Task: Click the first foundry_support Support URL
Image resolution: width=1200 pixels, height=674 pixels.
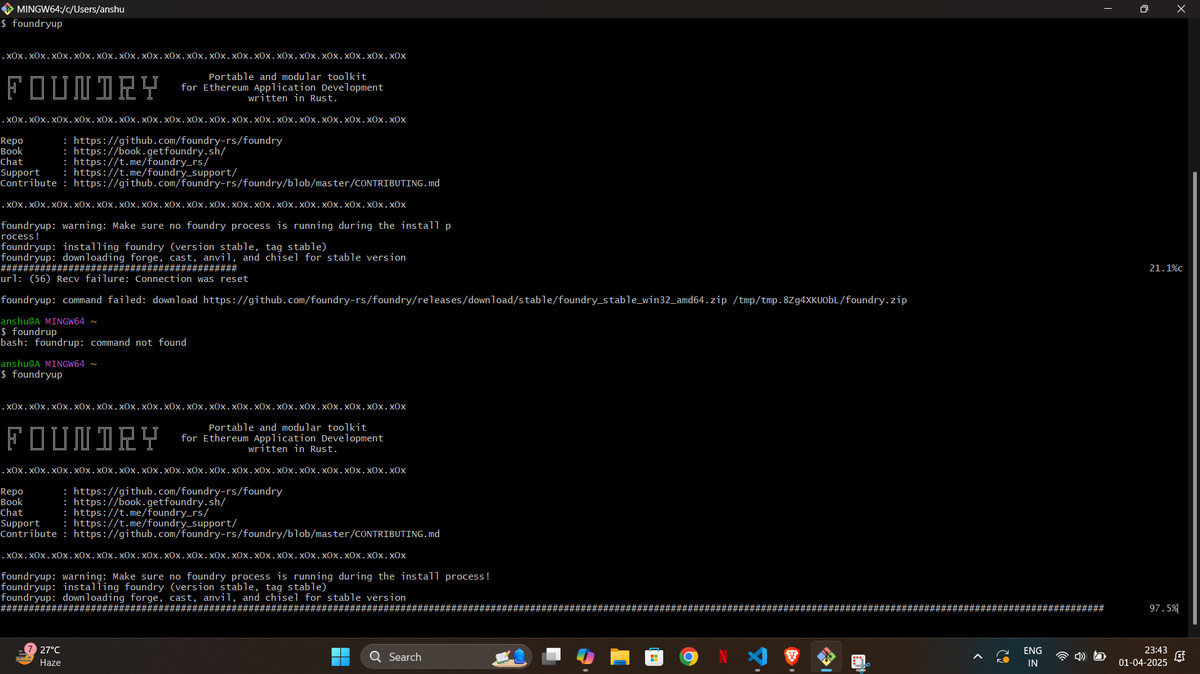Action: pyautogui.click(x=155, y=173)
